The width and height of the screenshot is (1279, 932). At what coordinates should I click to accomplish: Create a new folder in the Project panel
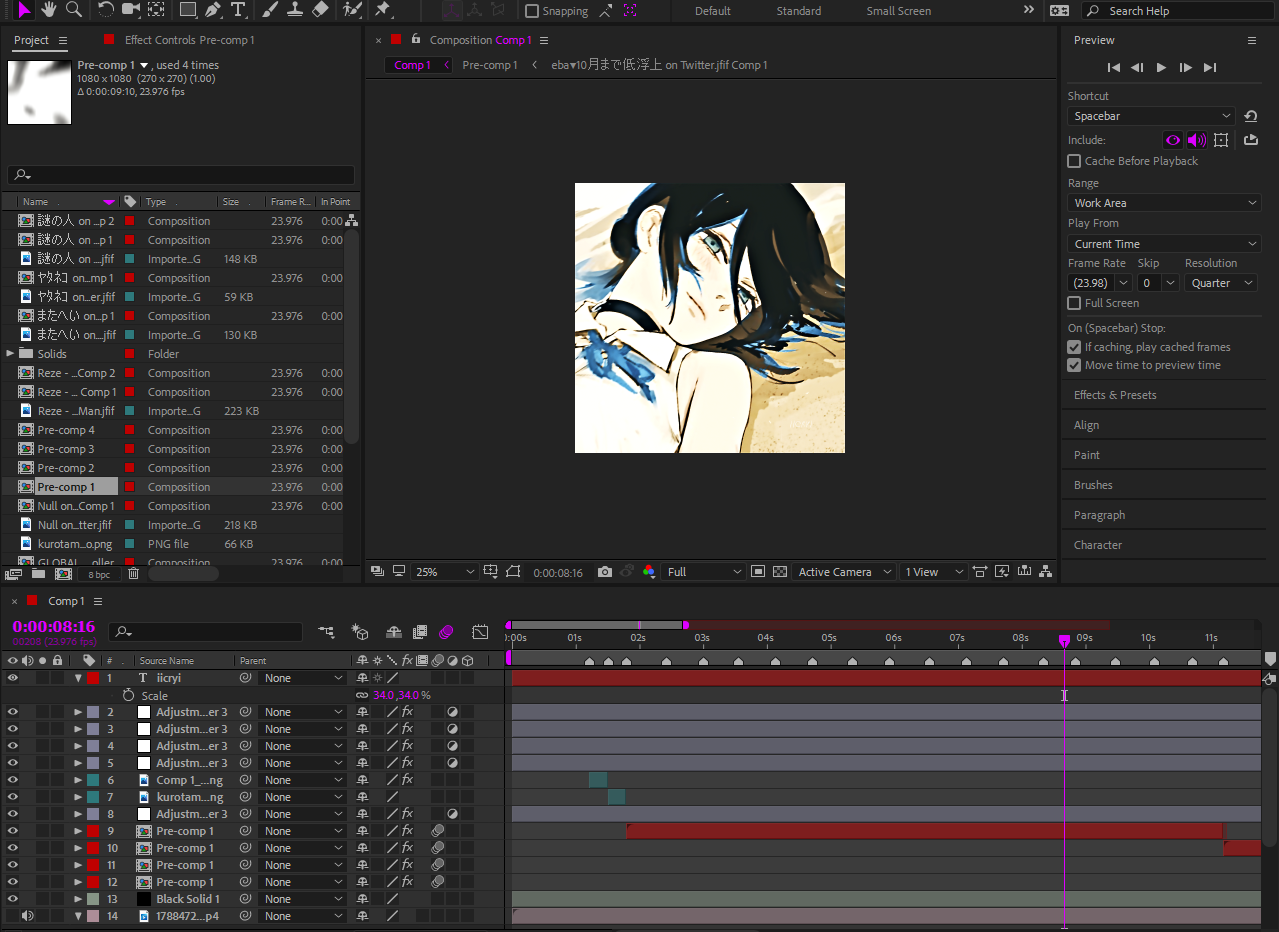point(38,574)
